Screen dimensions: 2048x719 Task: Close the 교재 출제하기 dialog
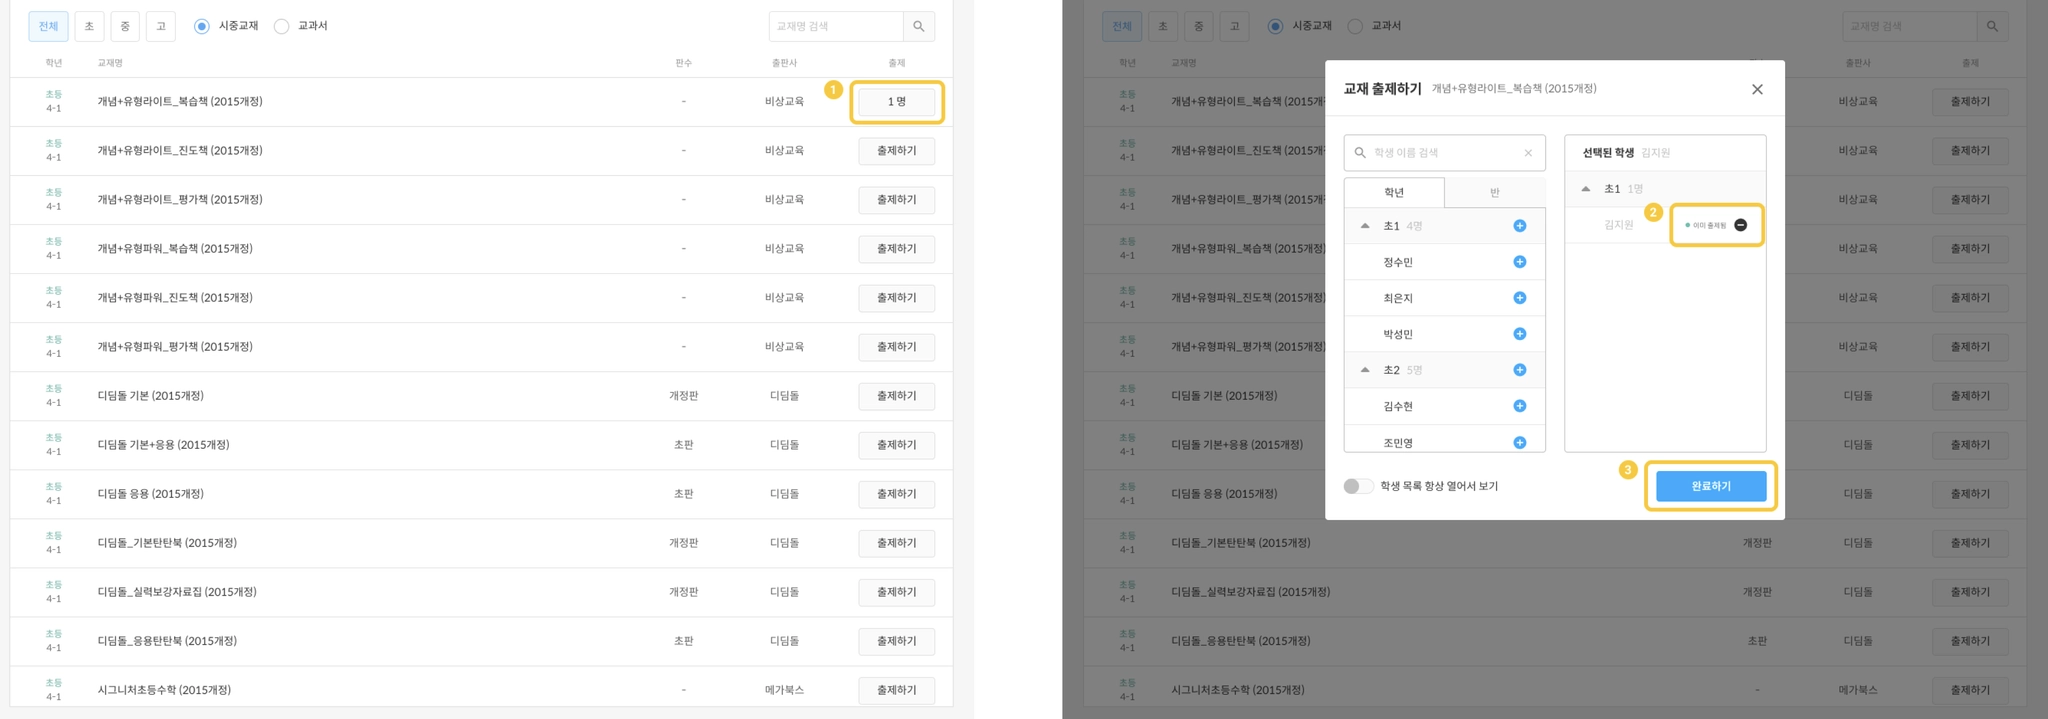tap(1757, 89)
